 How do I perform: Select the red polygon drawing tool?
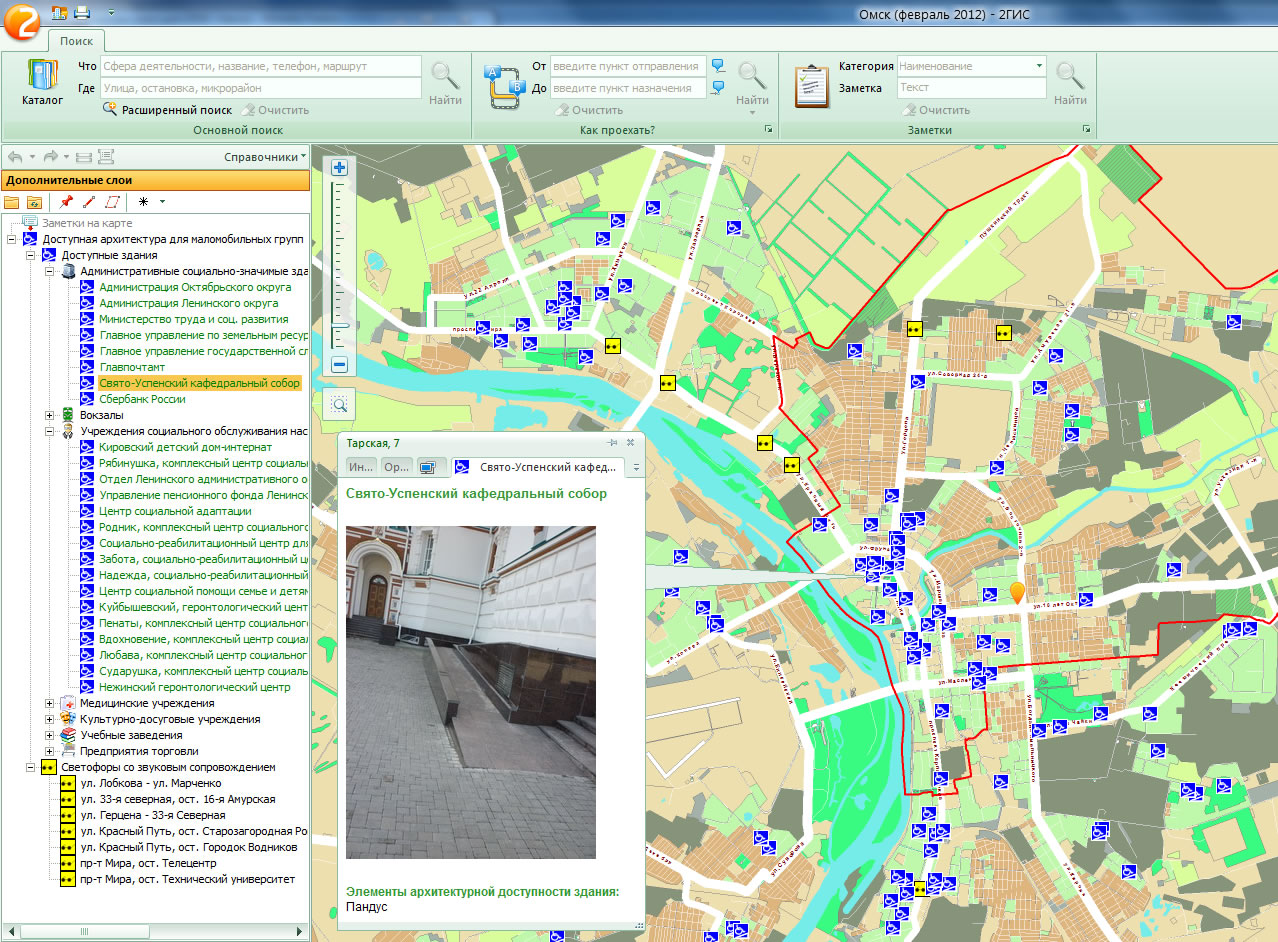coord(112,201)
